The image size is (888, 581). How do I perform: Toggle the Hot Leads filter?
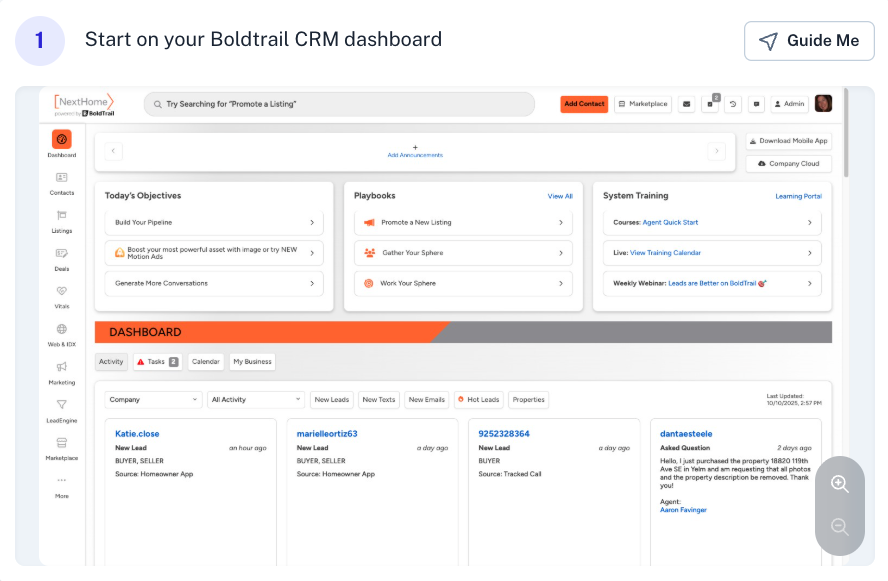478,400
